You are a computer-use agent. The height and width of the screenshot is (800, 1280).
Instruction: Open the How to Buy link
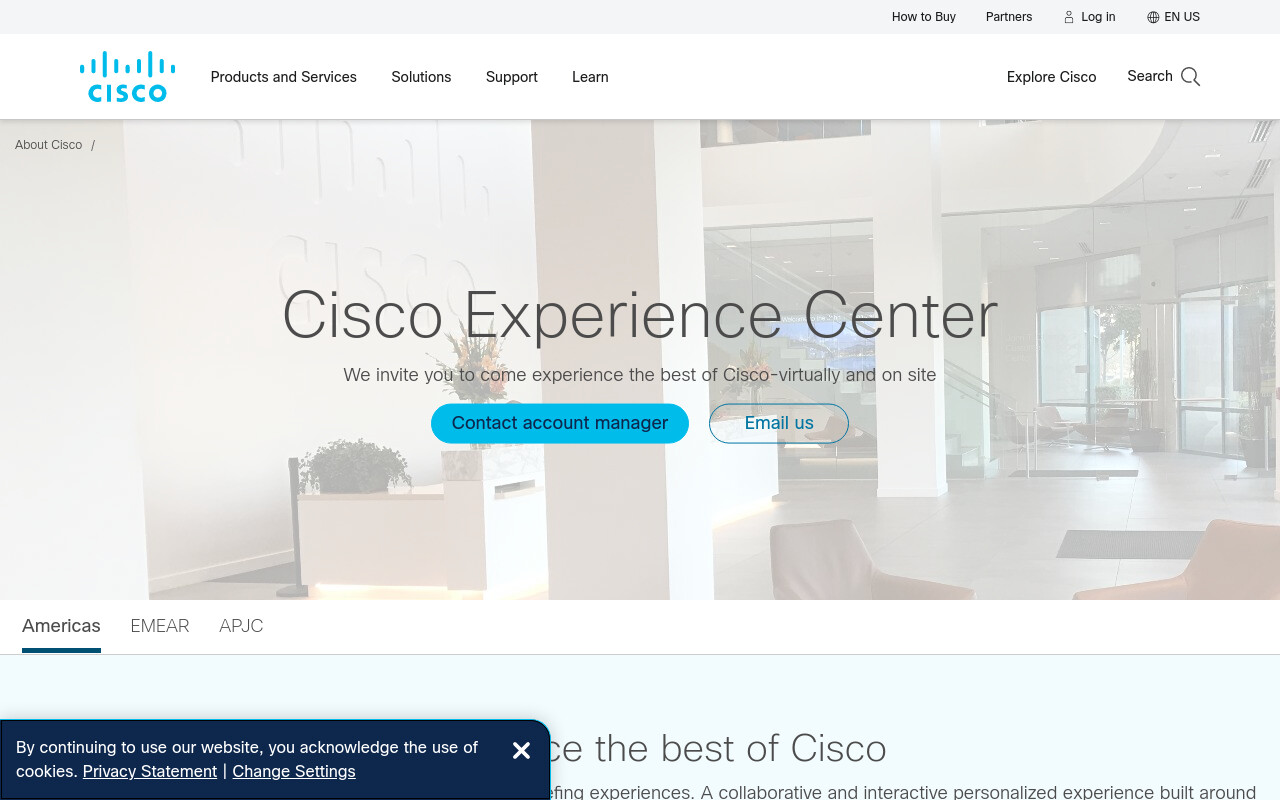924,17
